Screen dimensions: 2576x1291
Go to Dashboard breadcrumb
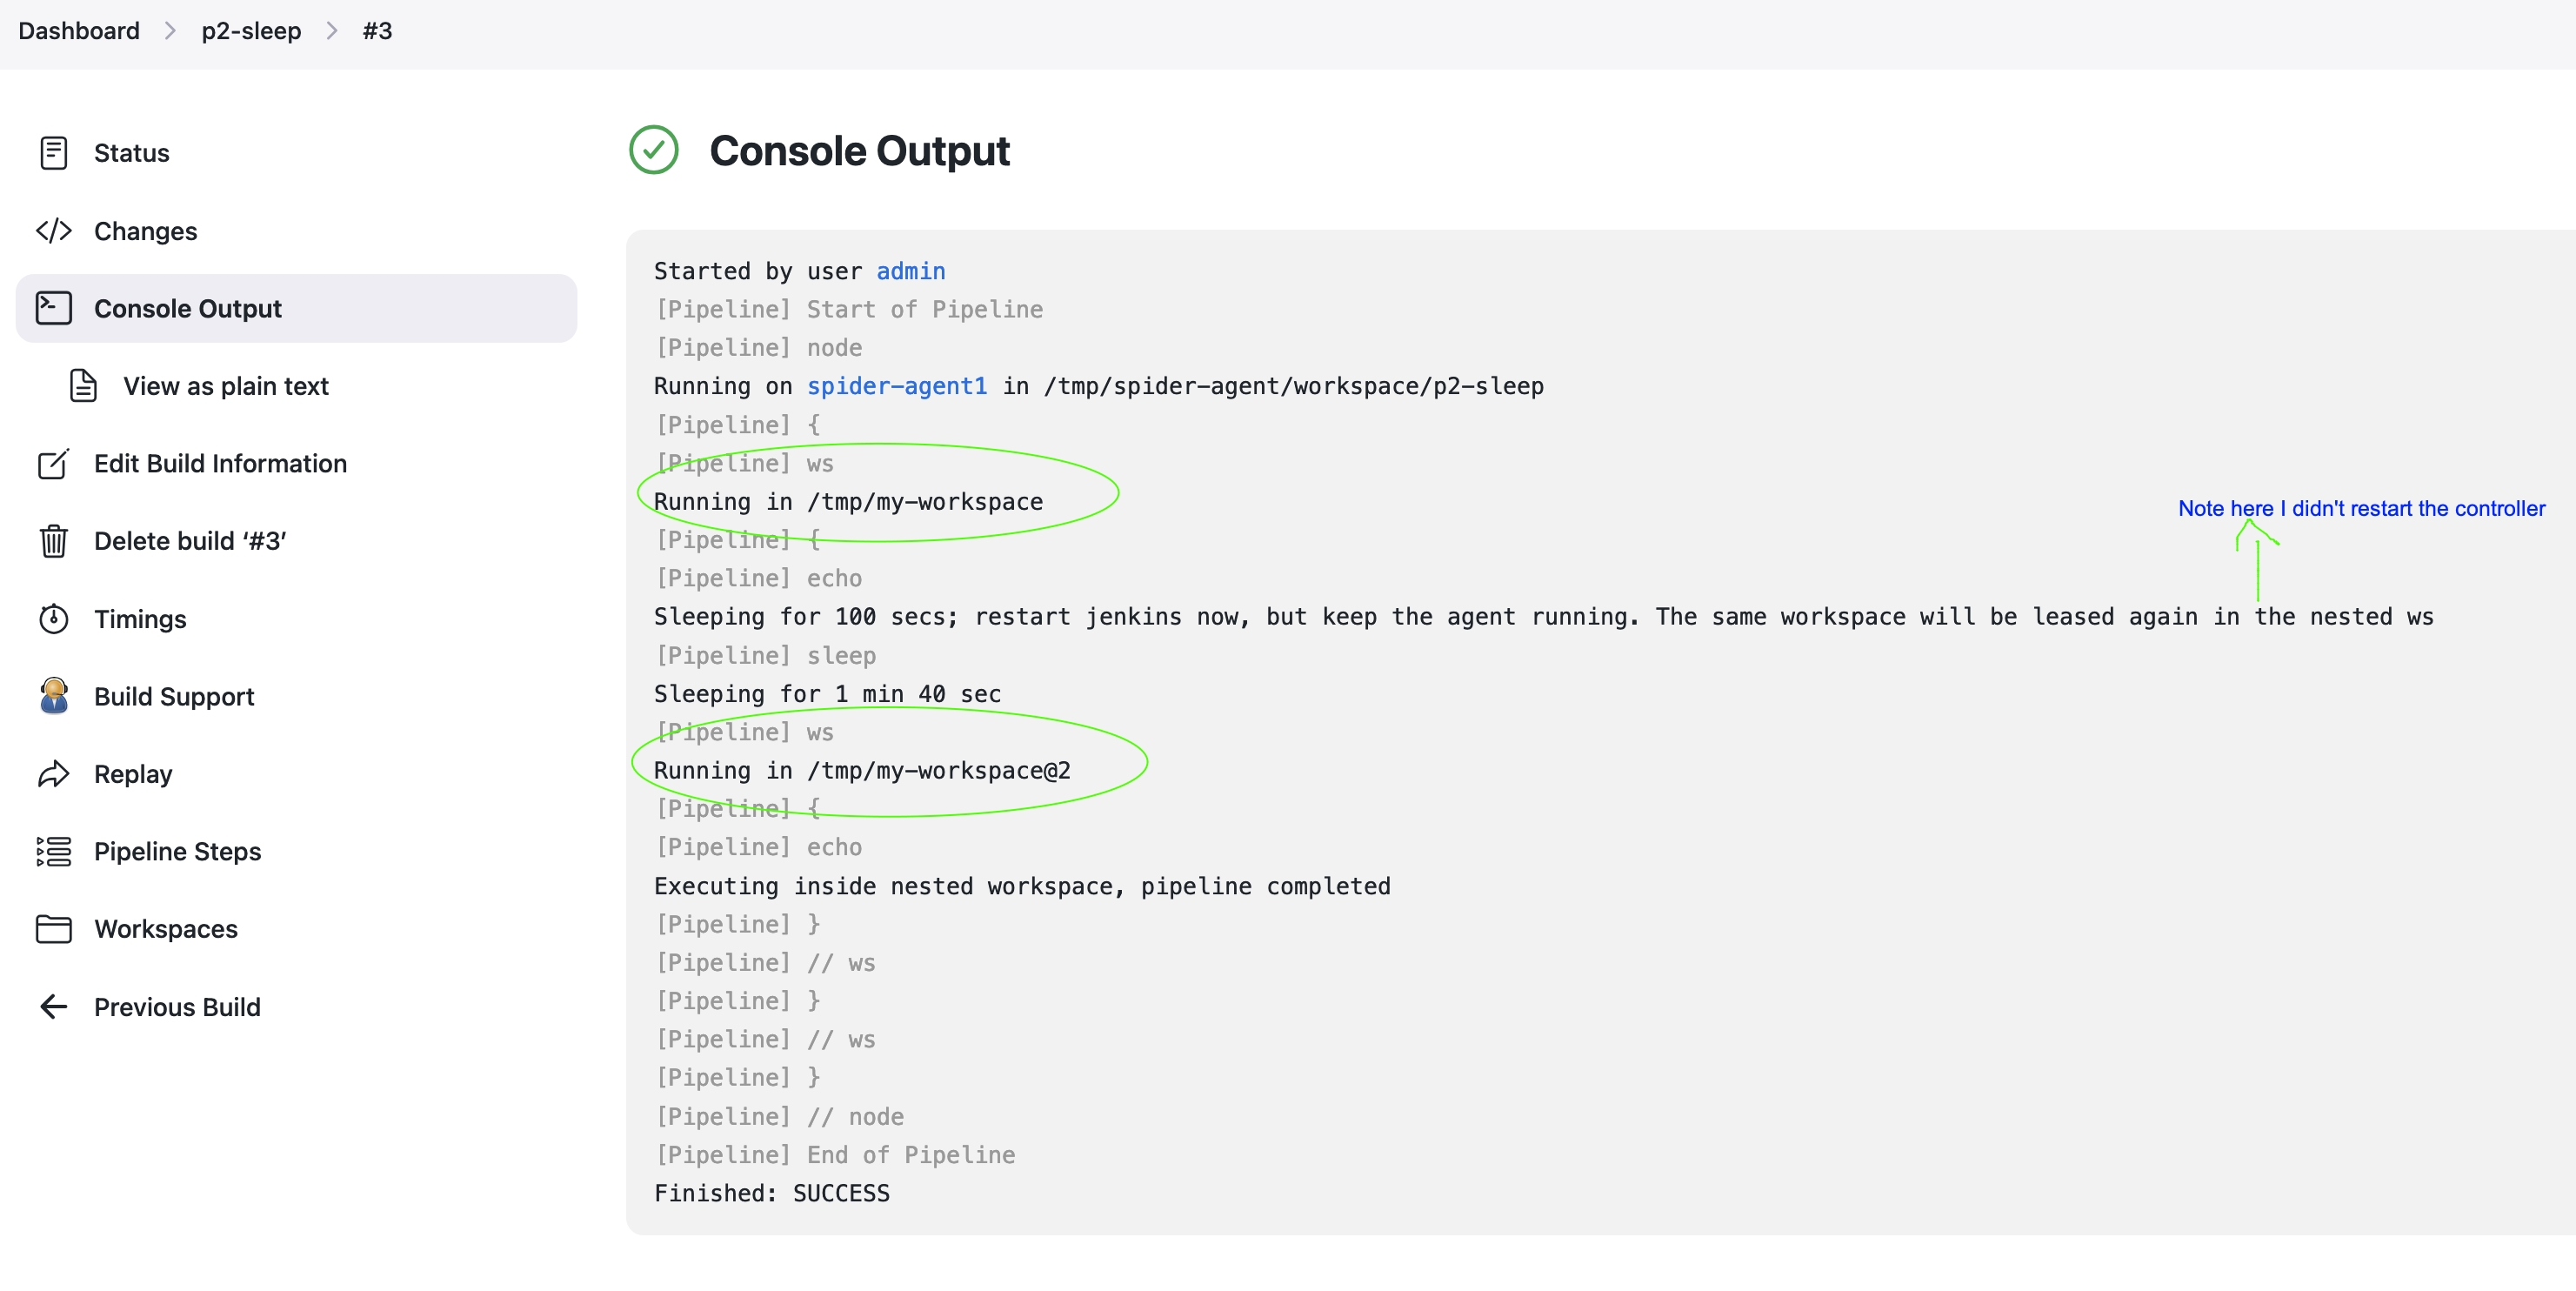(x=79, y=31)
